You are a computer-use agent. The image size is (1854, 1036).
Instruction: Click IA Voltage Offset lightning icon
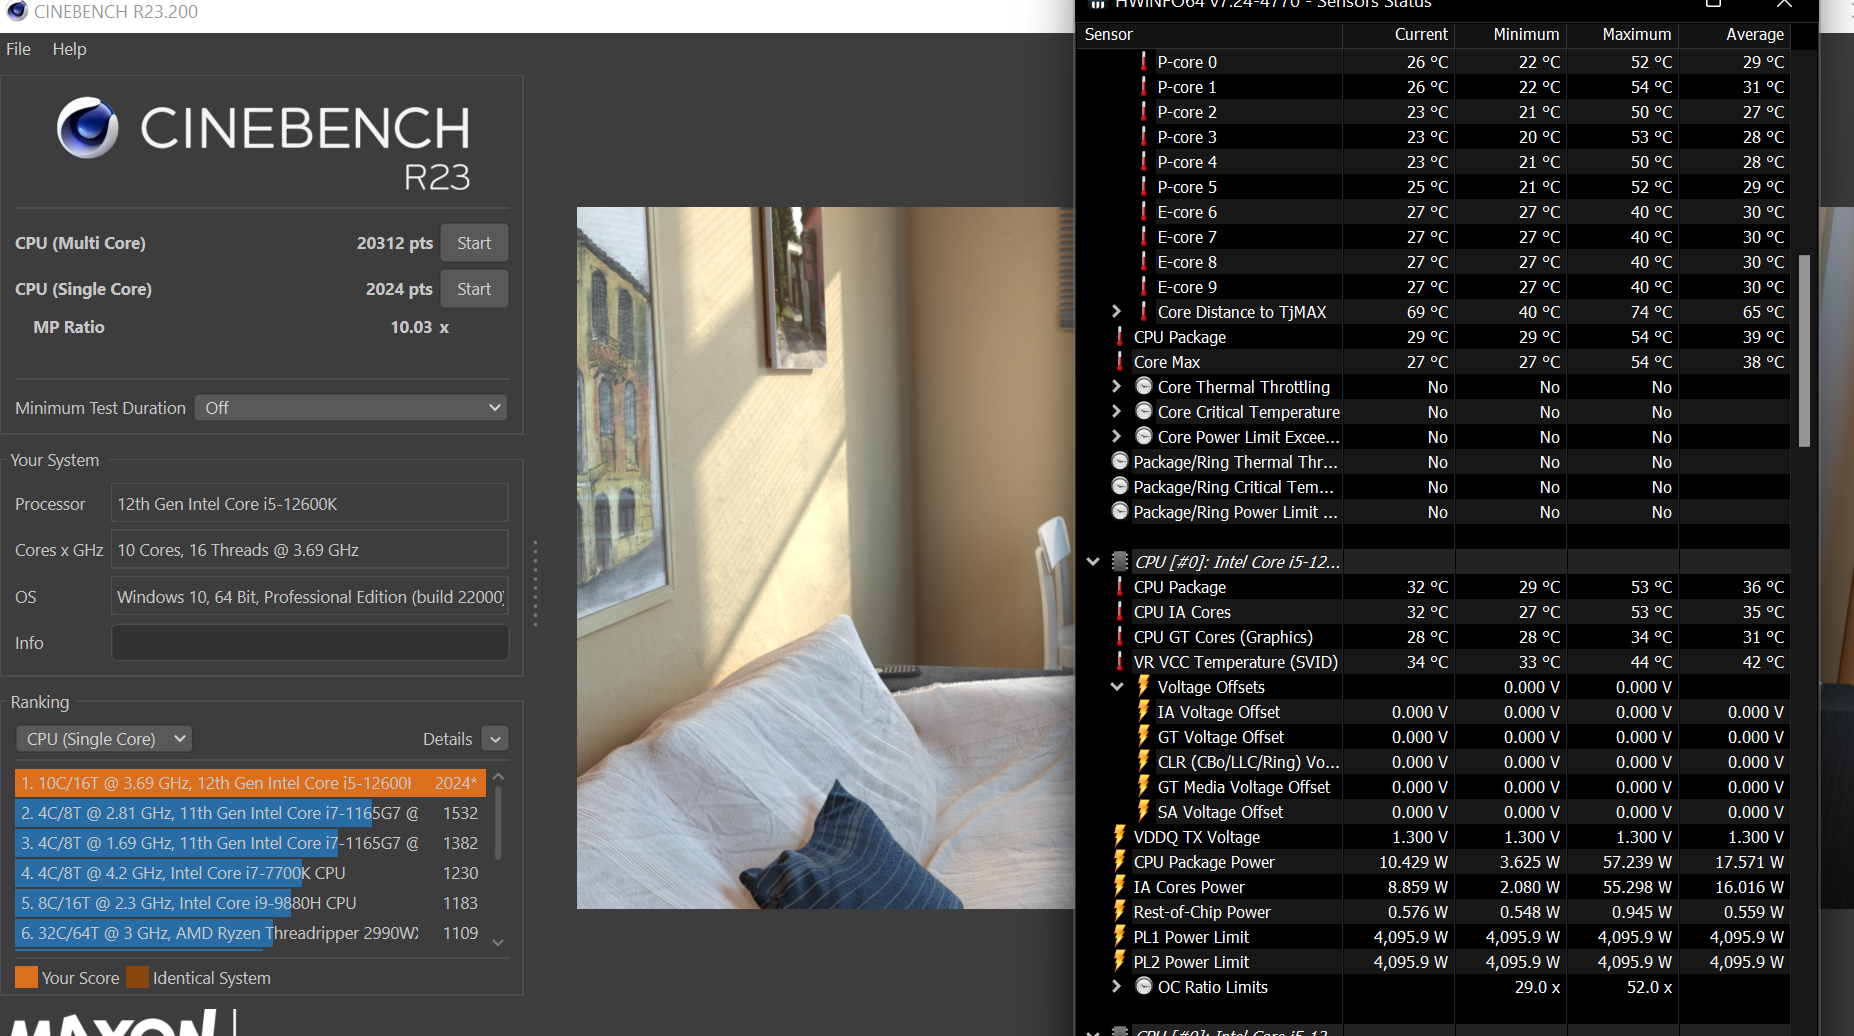(1144, 711)
